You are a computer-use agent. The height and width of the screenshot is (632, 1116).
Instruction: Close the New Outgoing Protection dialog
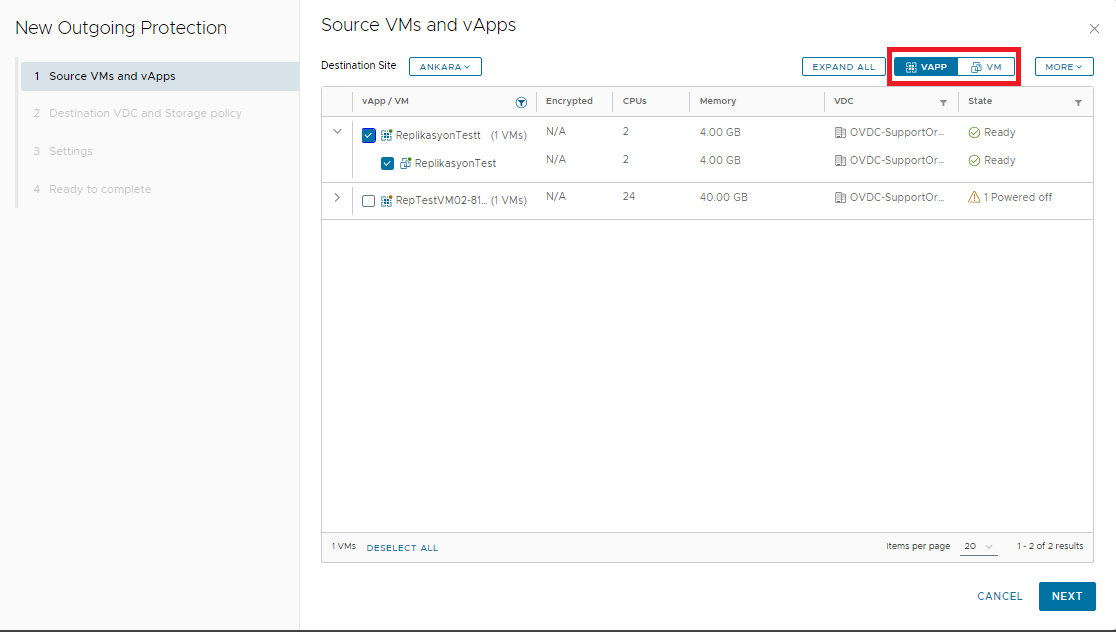[1094, 28]
